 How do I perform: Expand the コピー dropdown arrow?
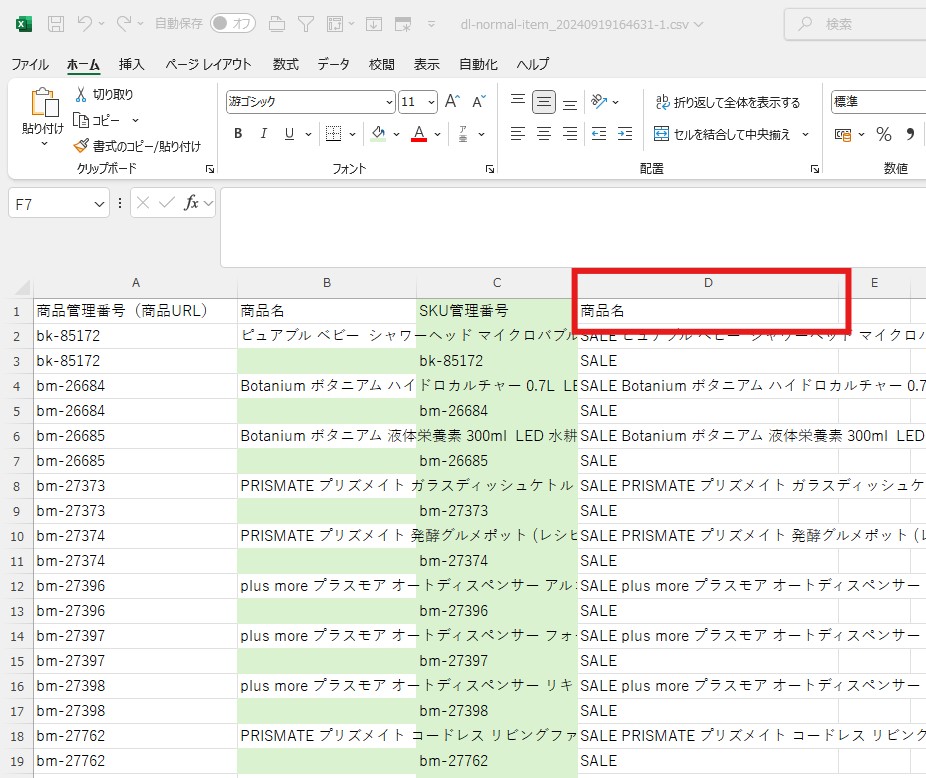(135, 121)
